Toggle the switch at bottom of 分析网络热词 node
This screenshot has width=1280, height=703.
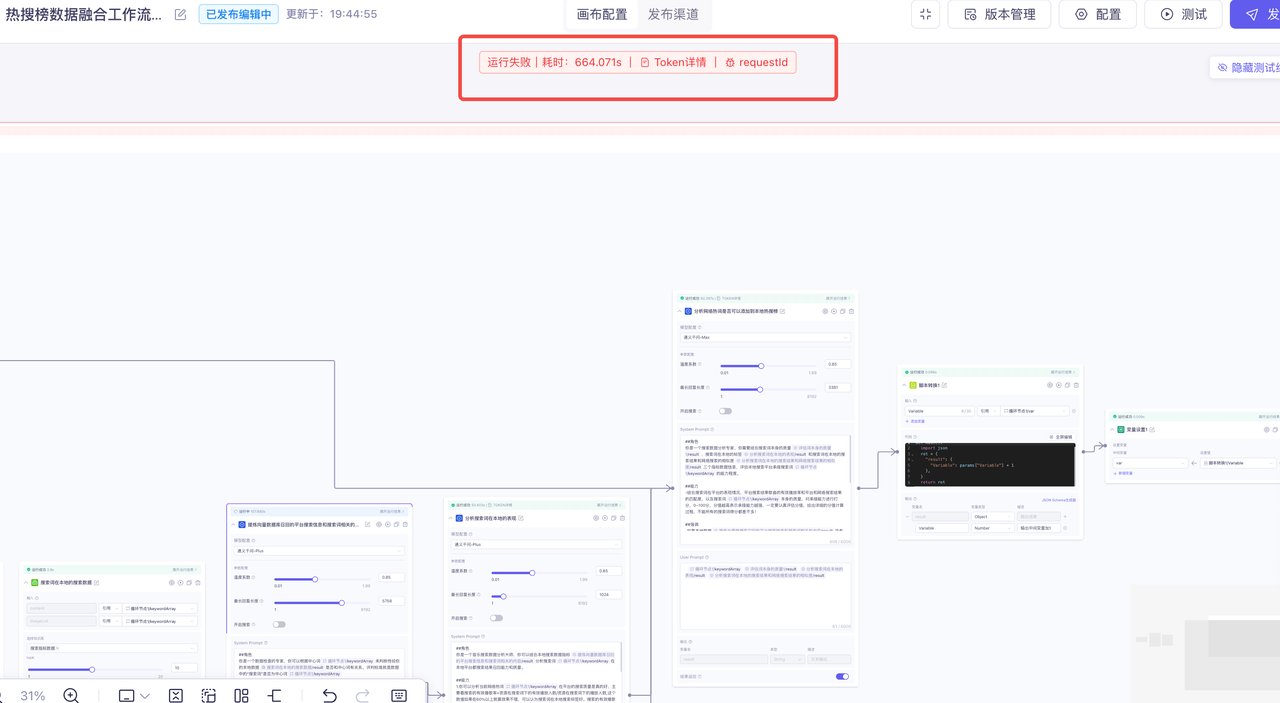pos(842,676)
